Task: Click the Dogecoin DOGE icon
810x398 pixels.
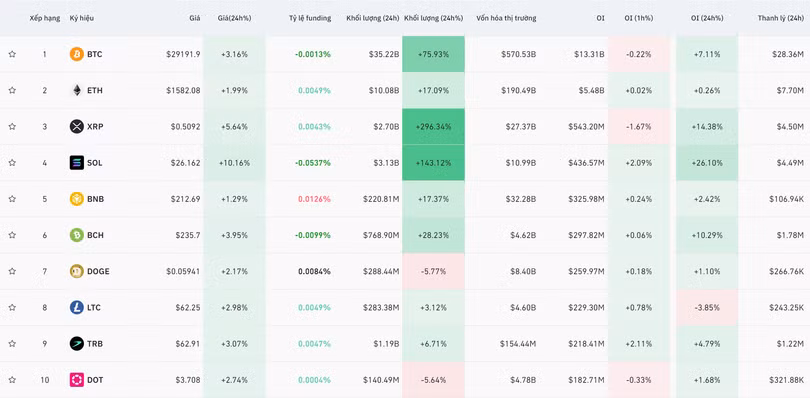Action: pyautogui.click(x=76, y=271)
